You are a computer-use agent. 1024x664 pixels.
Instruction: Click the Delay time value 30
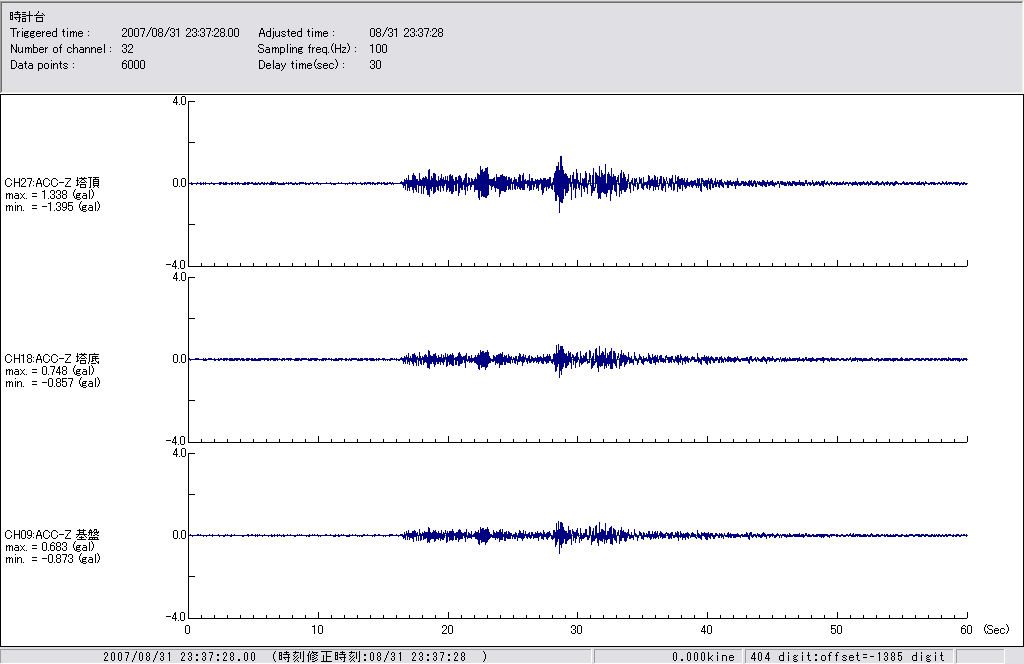pyautogui.click(x=375, y=65)
